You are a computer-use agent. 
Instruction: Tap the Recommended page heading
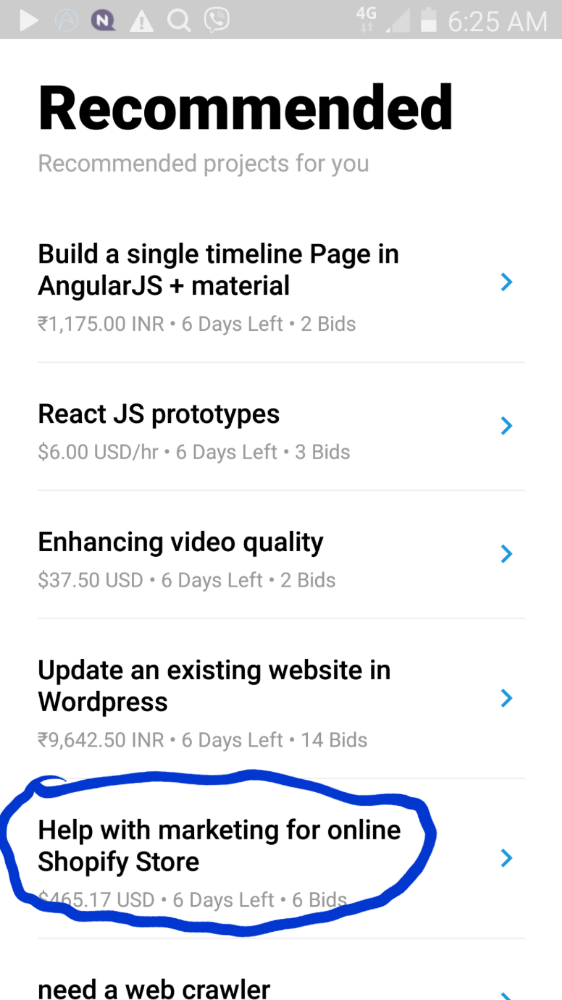(246, 107)
